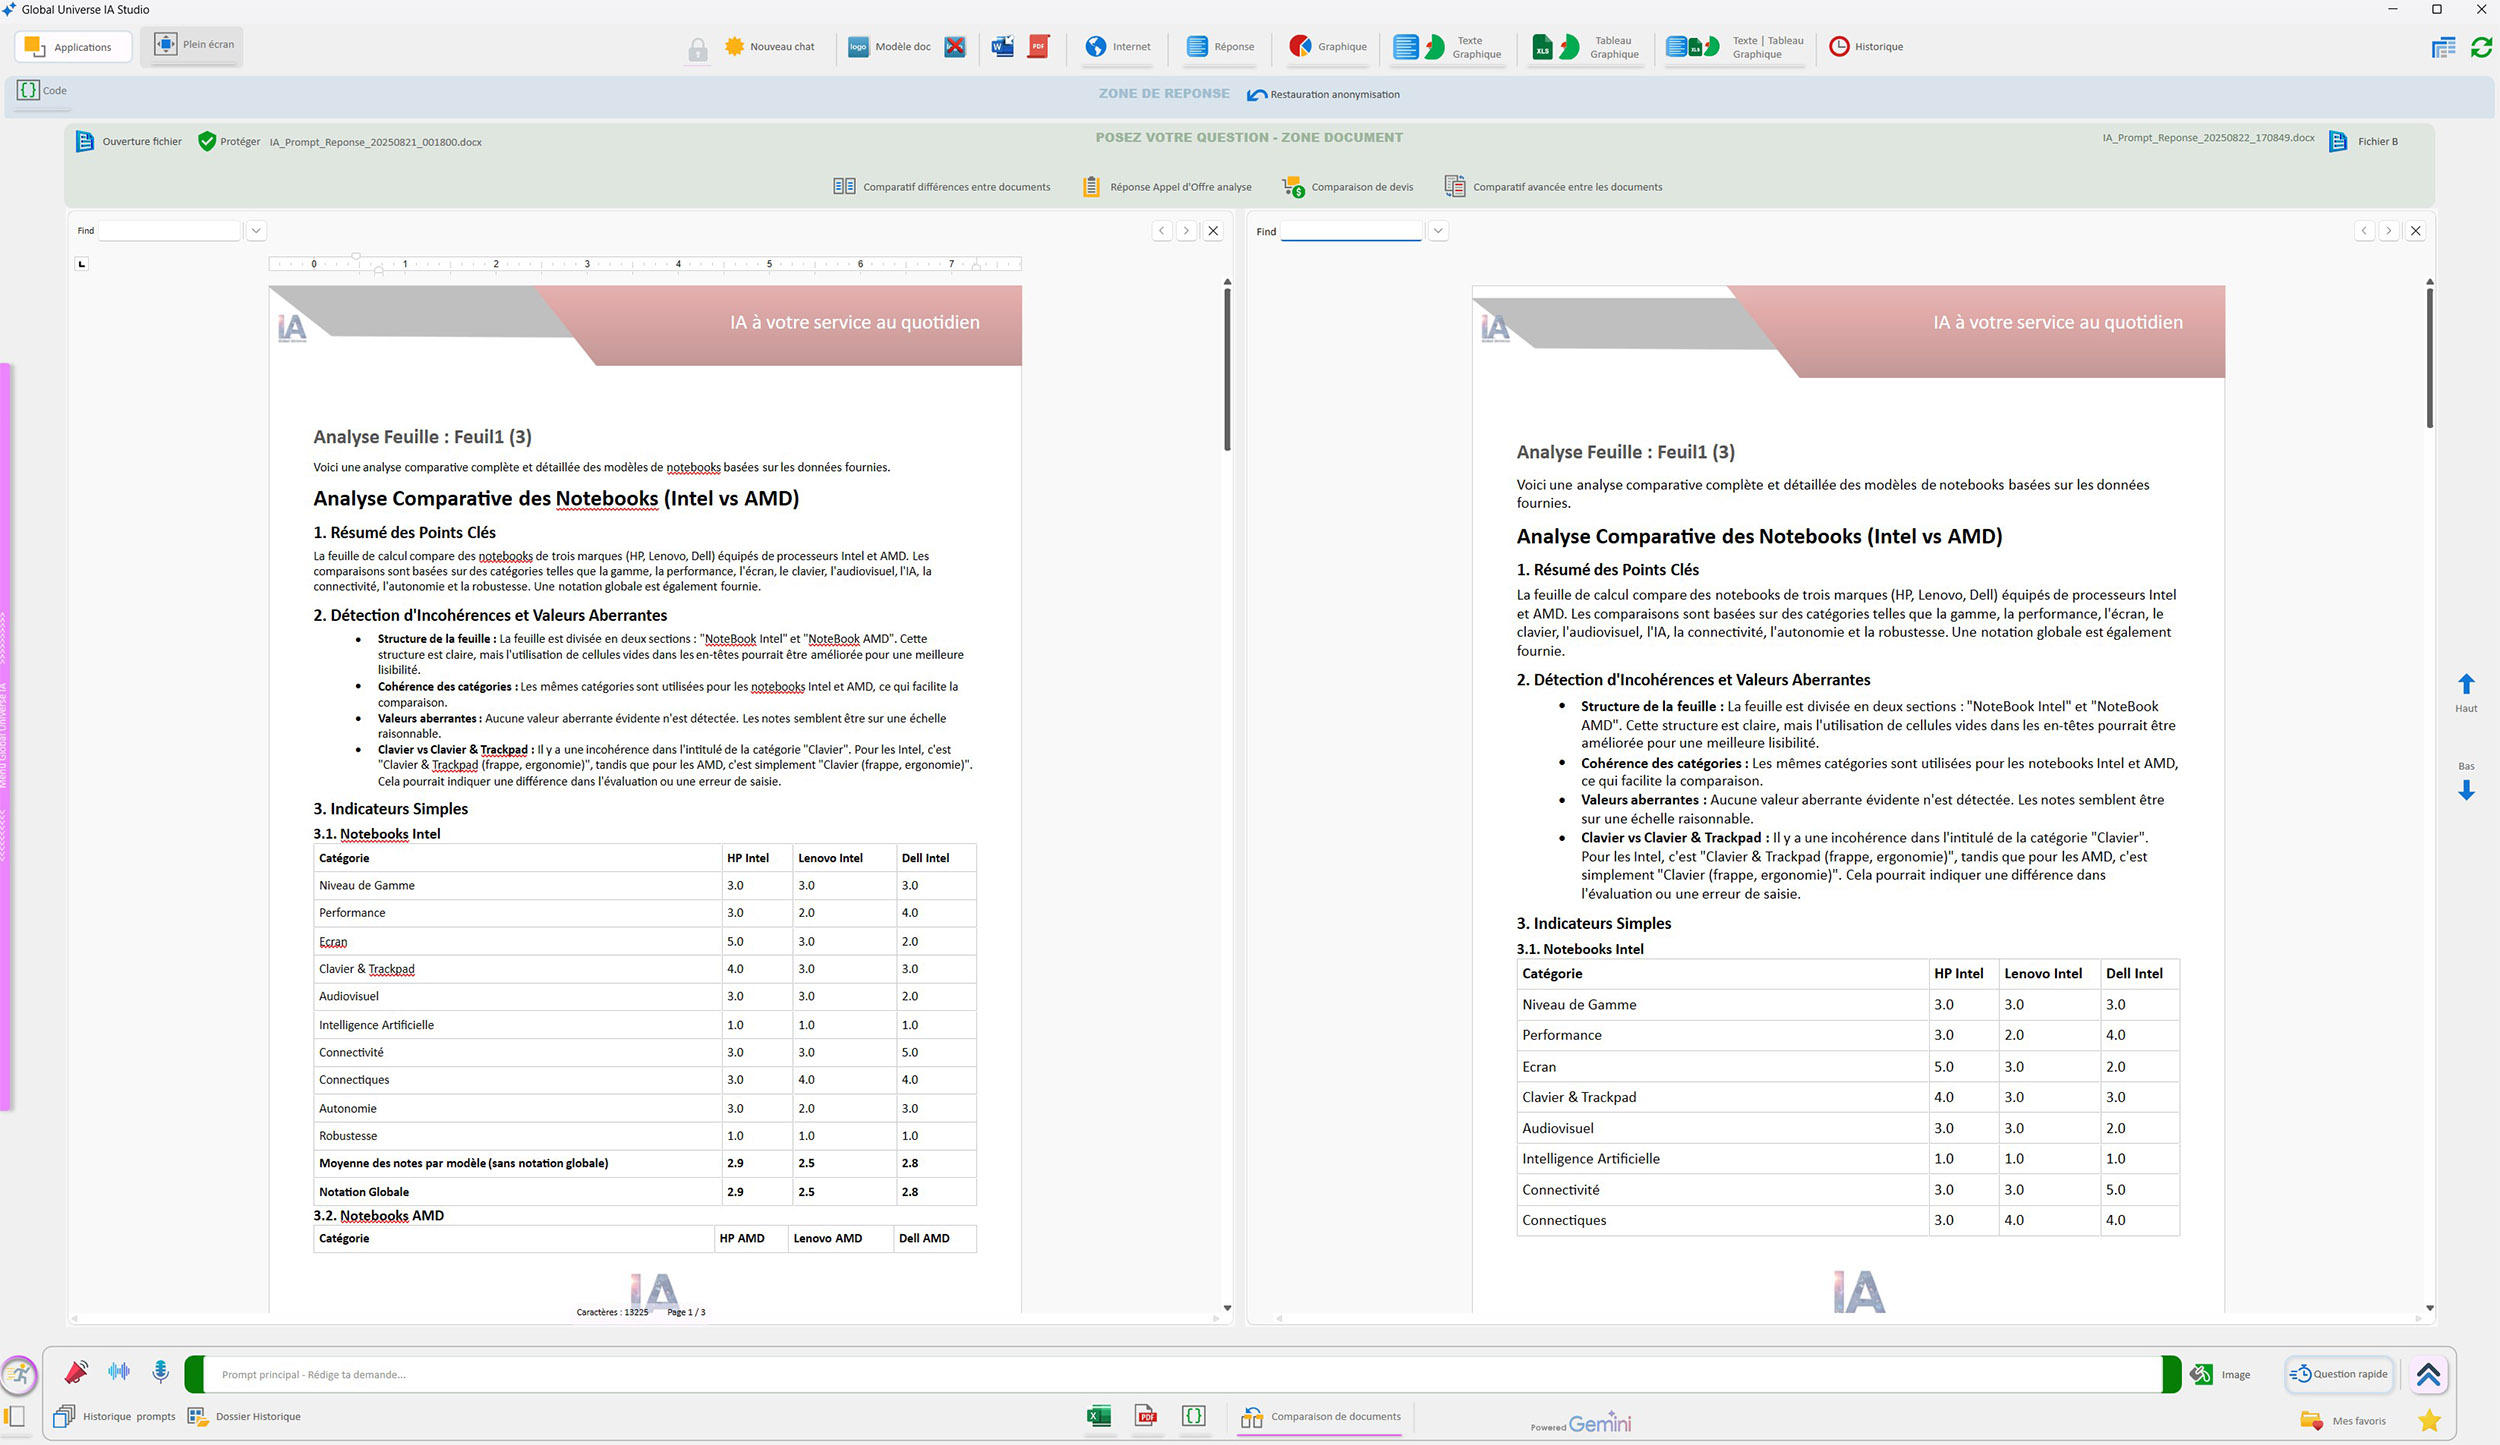This screenshot has height=1445, width=2500.
Task: Click the red megaphone icon
Action: pyautogui.click(x=76, y=1371)
